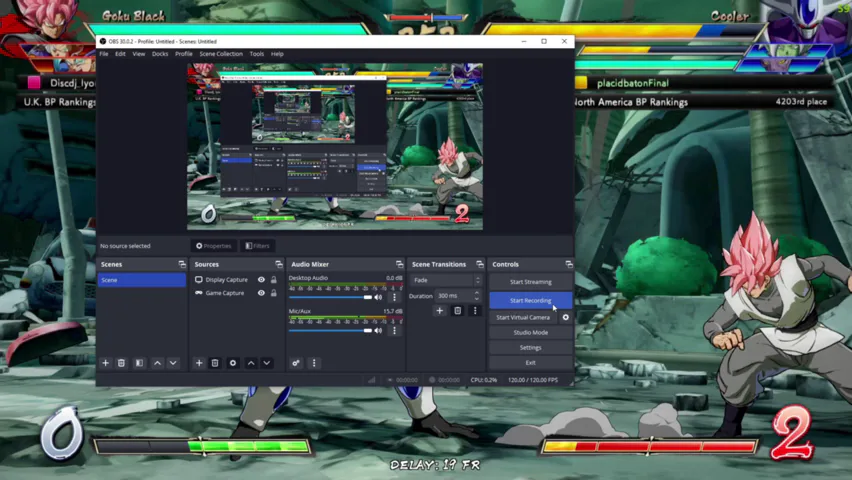Toggle lock on Game Capture source

[274, 293]
